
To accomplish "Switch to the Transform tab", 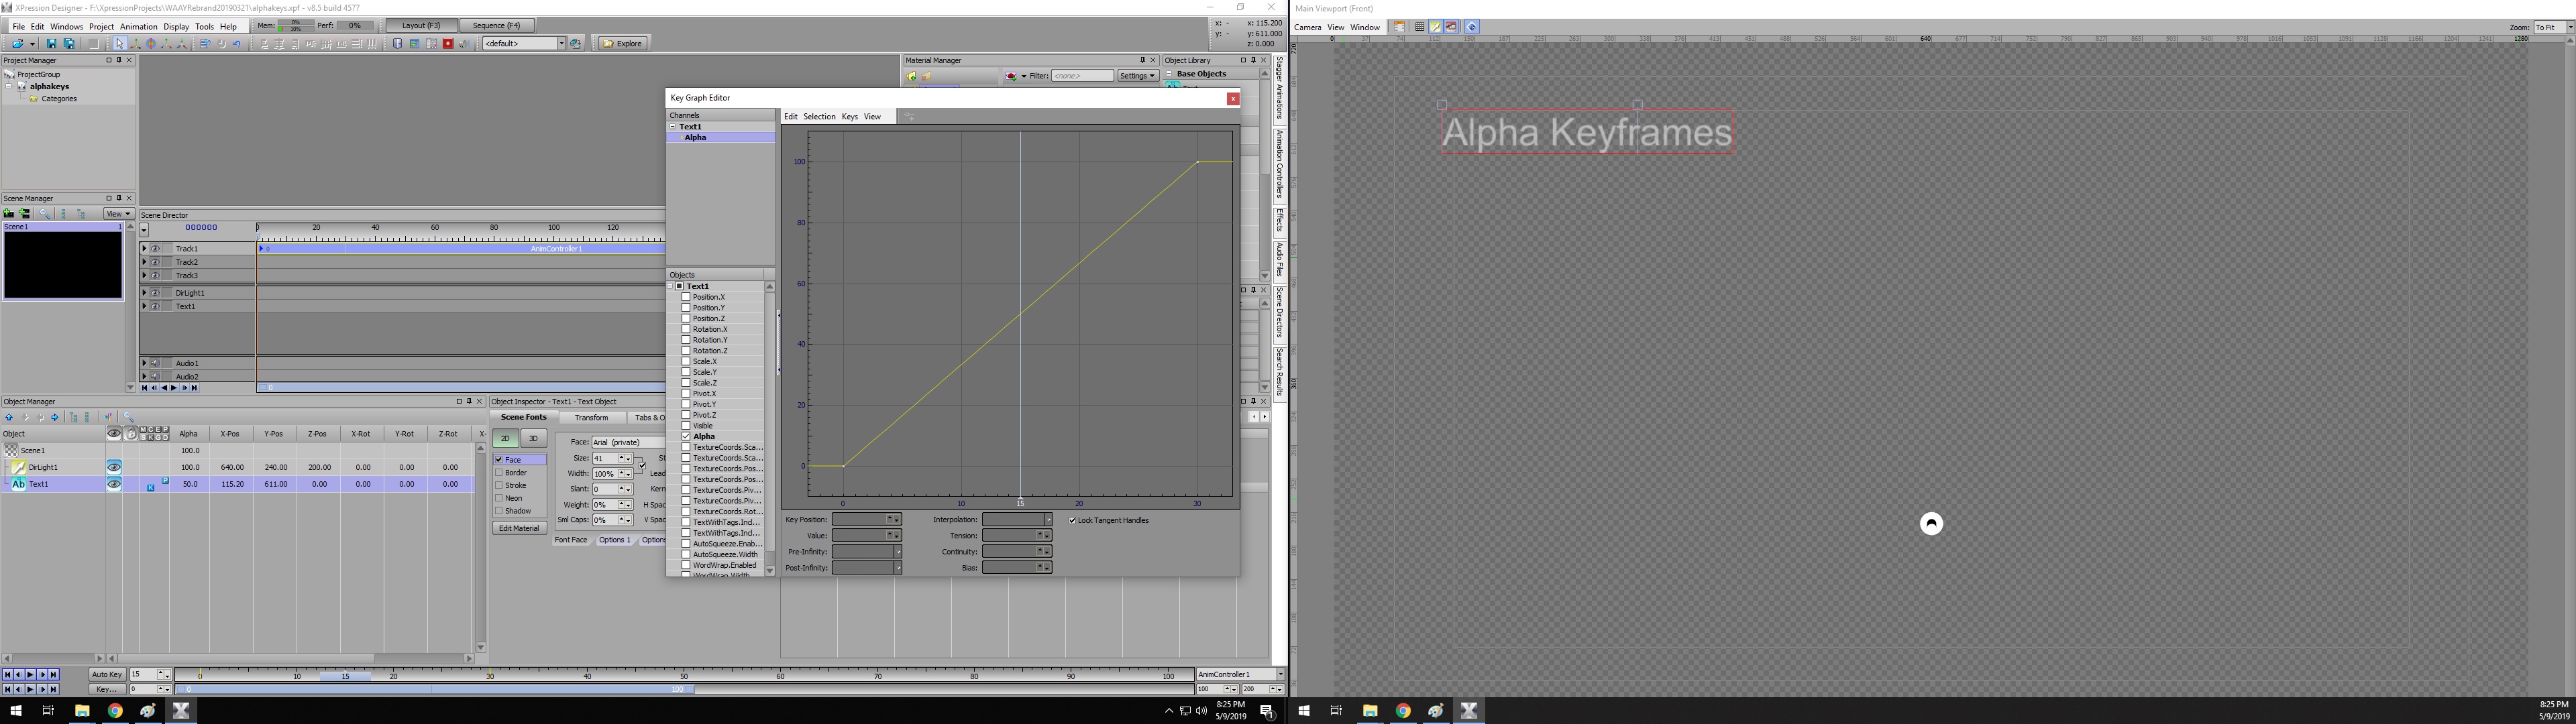I will pos(591,418).
